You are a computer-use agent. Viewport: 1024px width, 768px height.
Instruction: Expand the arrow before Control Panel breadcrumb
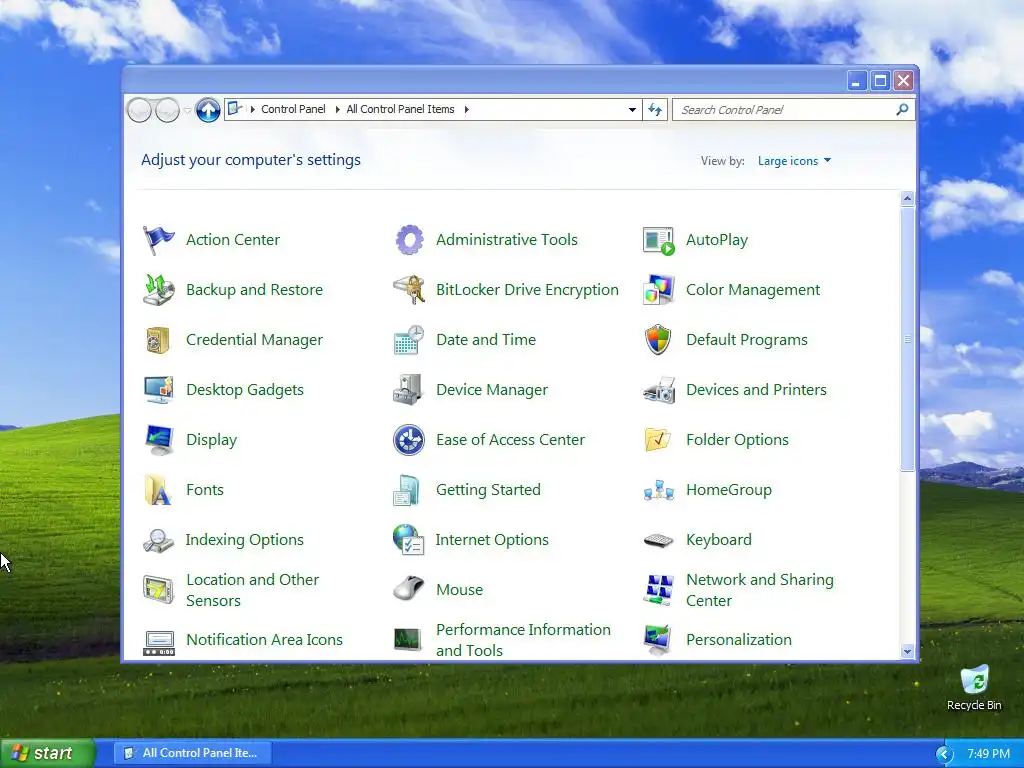(253, 109)
